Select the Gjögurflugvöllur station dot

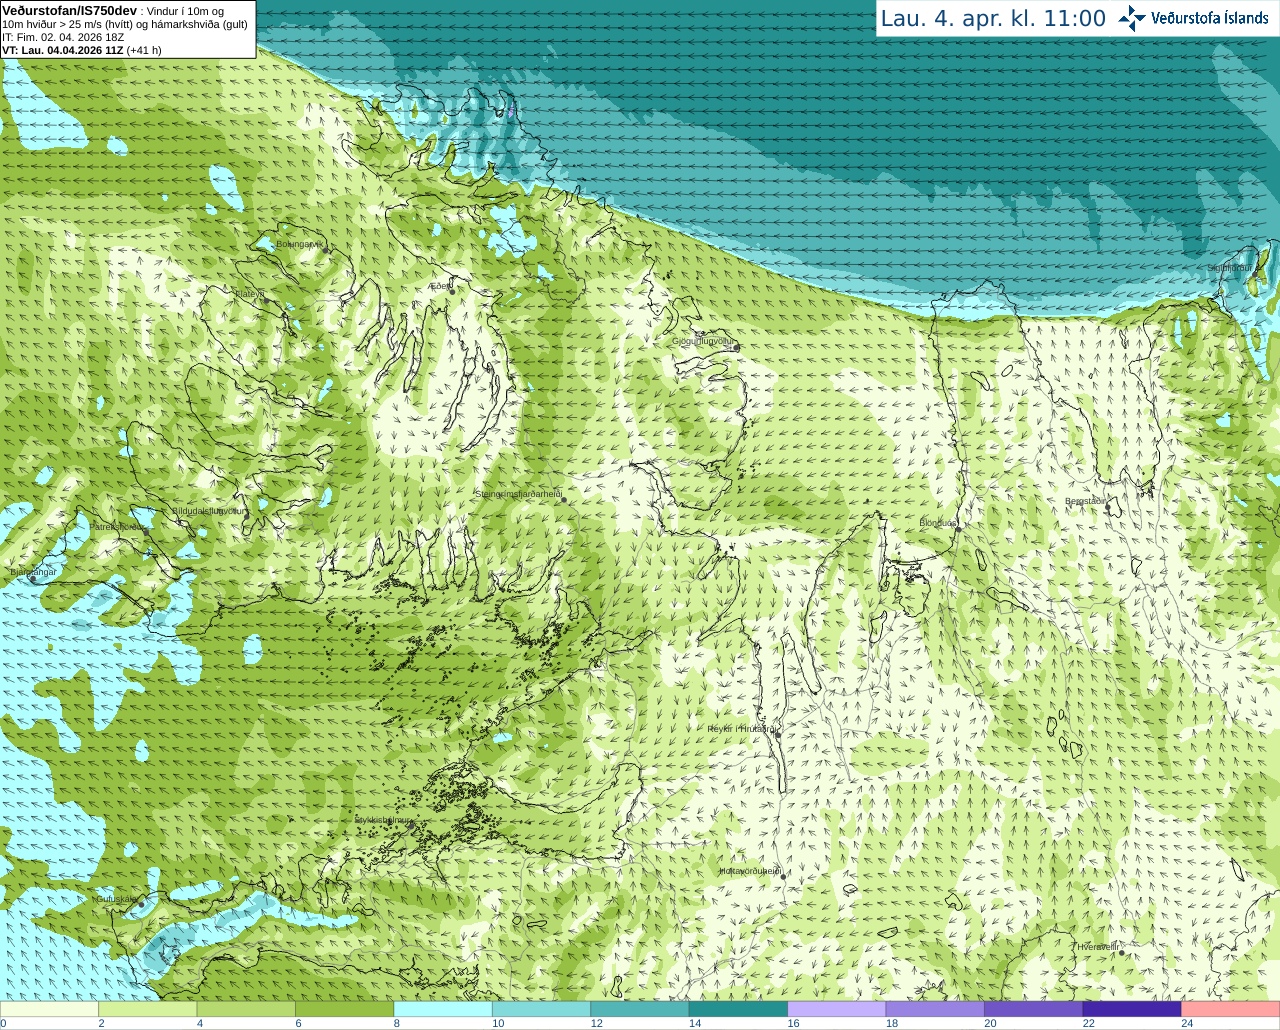click(x=736, y=347)
